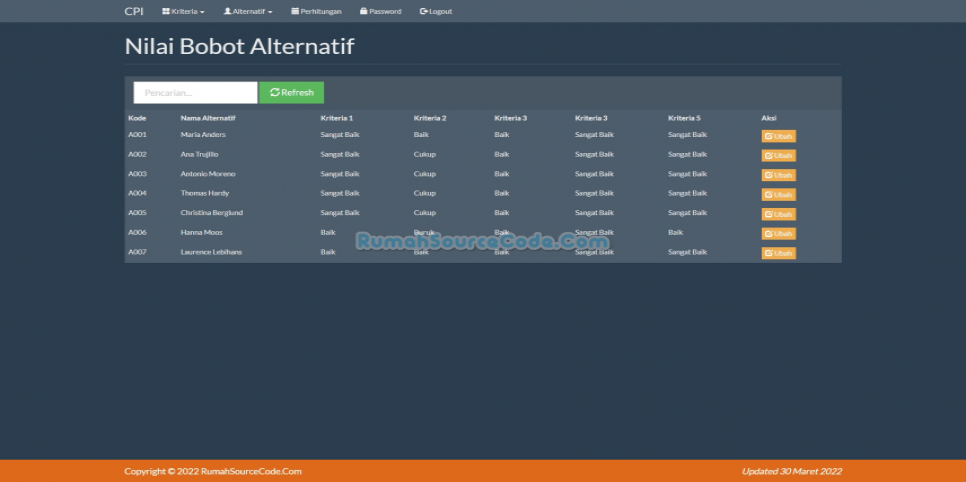Open the Password menu item
This screenshot has height=482, width=966.
point(380,11)
